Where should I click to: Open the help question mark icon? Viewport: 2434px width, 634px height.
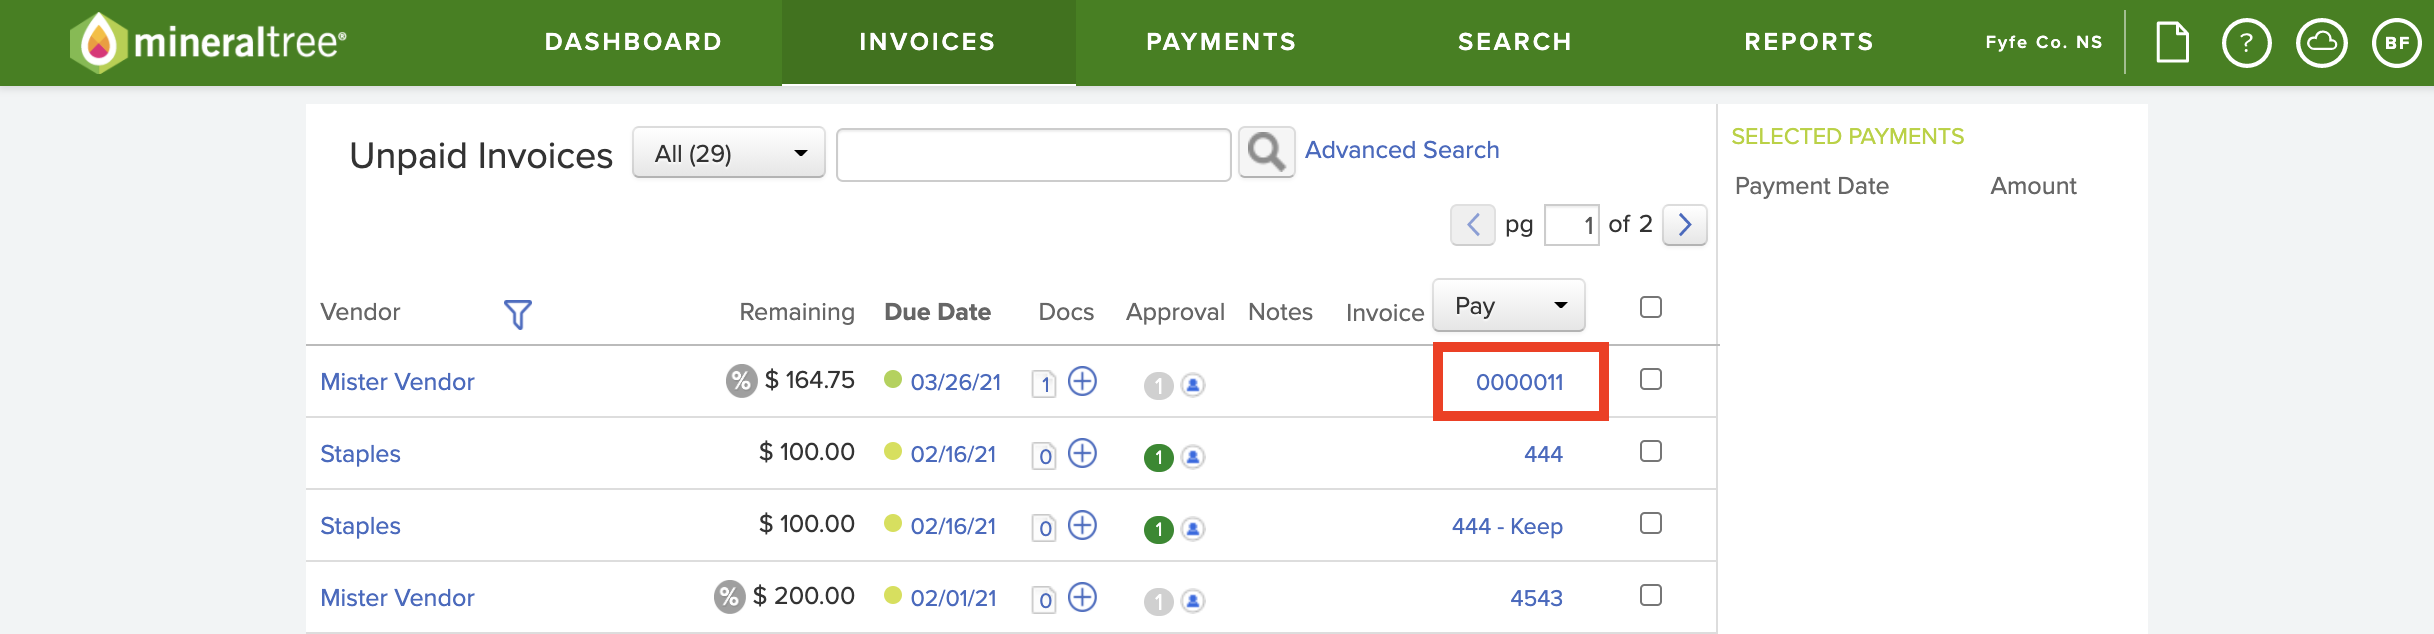tap(2246, 43)
